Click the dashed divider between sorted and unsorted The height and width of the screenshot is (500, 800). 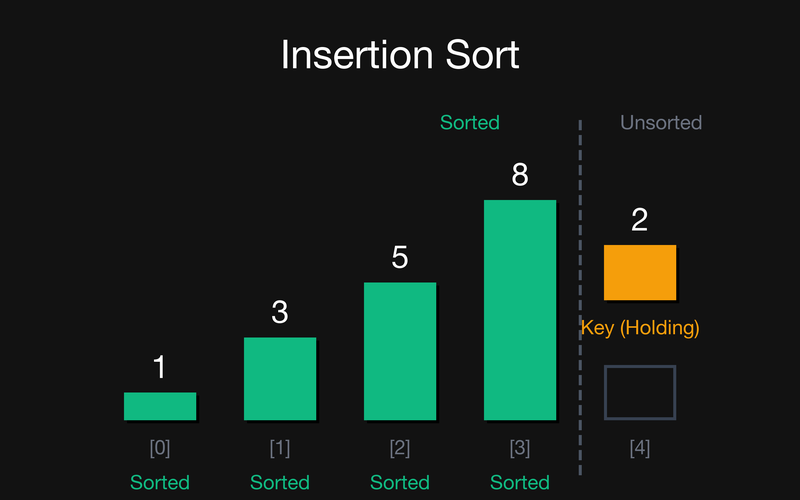tap(580, 297)
